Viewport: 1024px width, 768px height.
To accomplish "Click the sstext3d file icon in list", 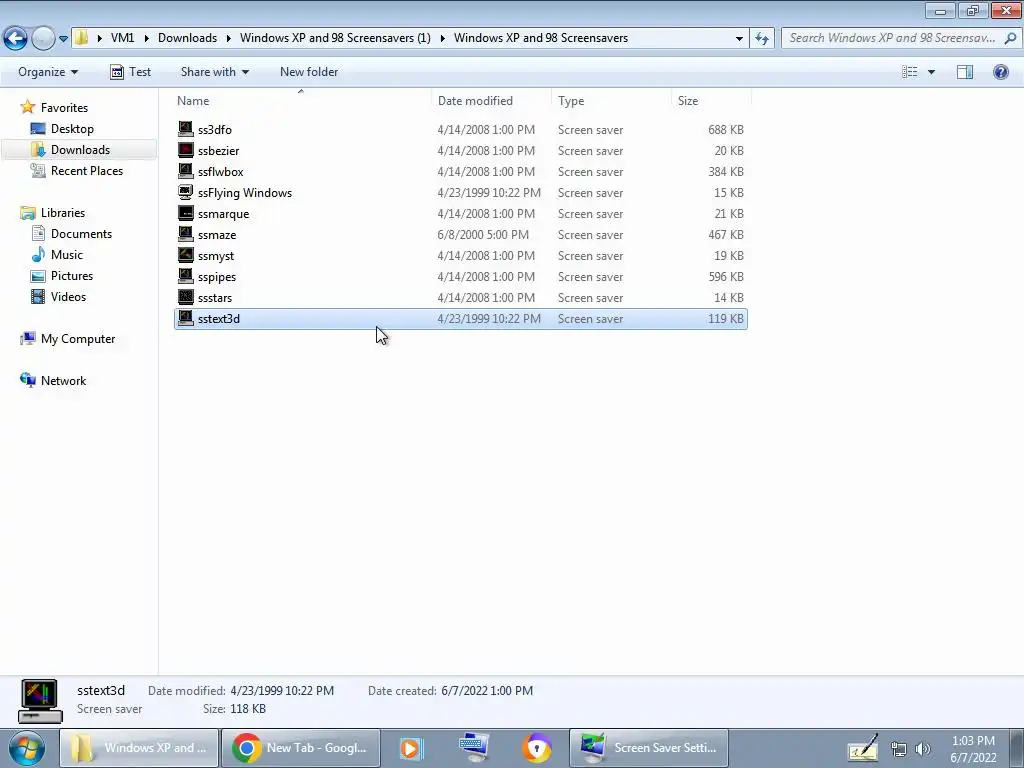I will coord(186,318).
